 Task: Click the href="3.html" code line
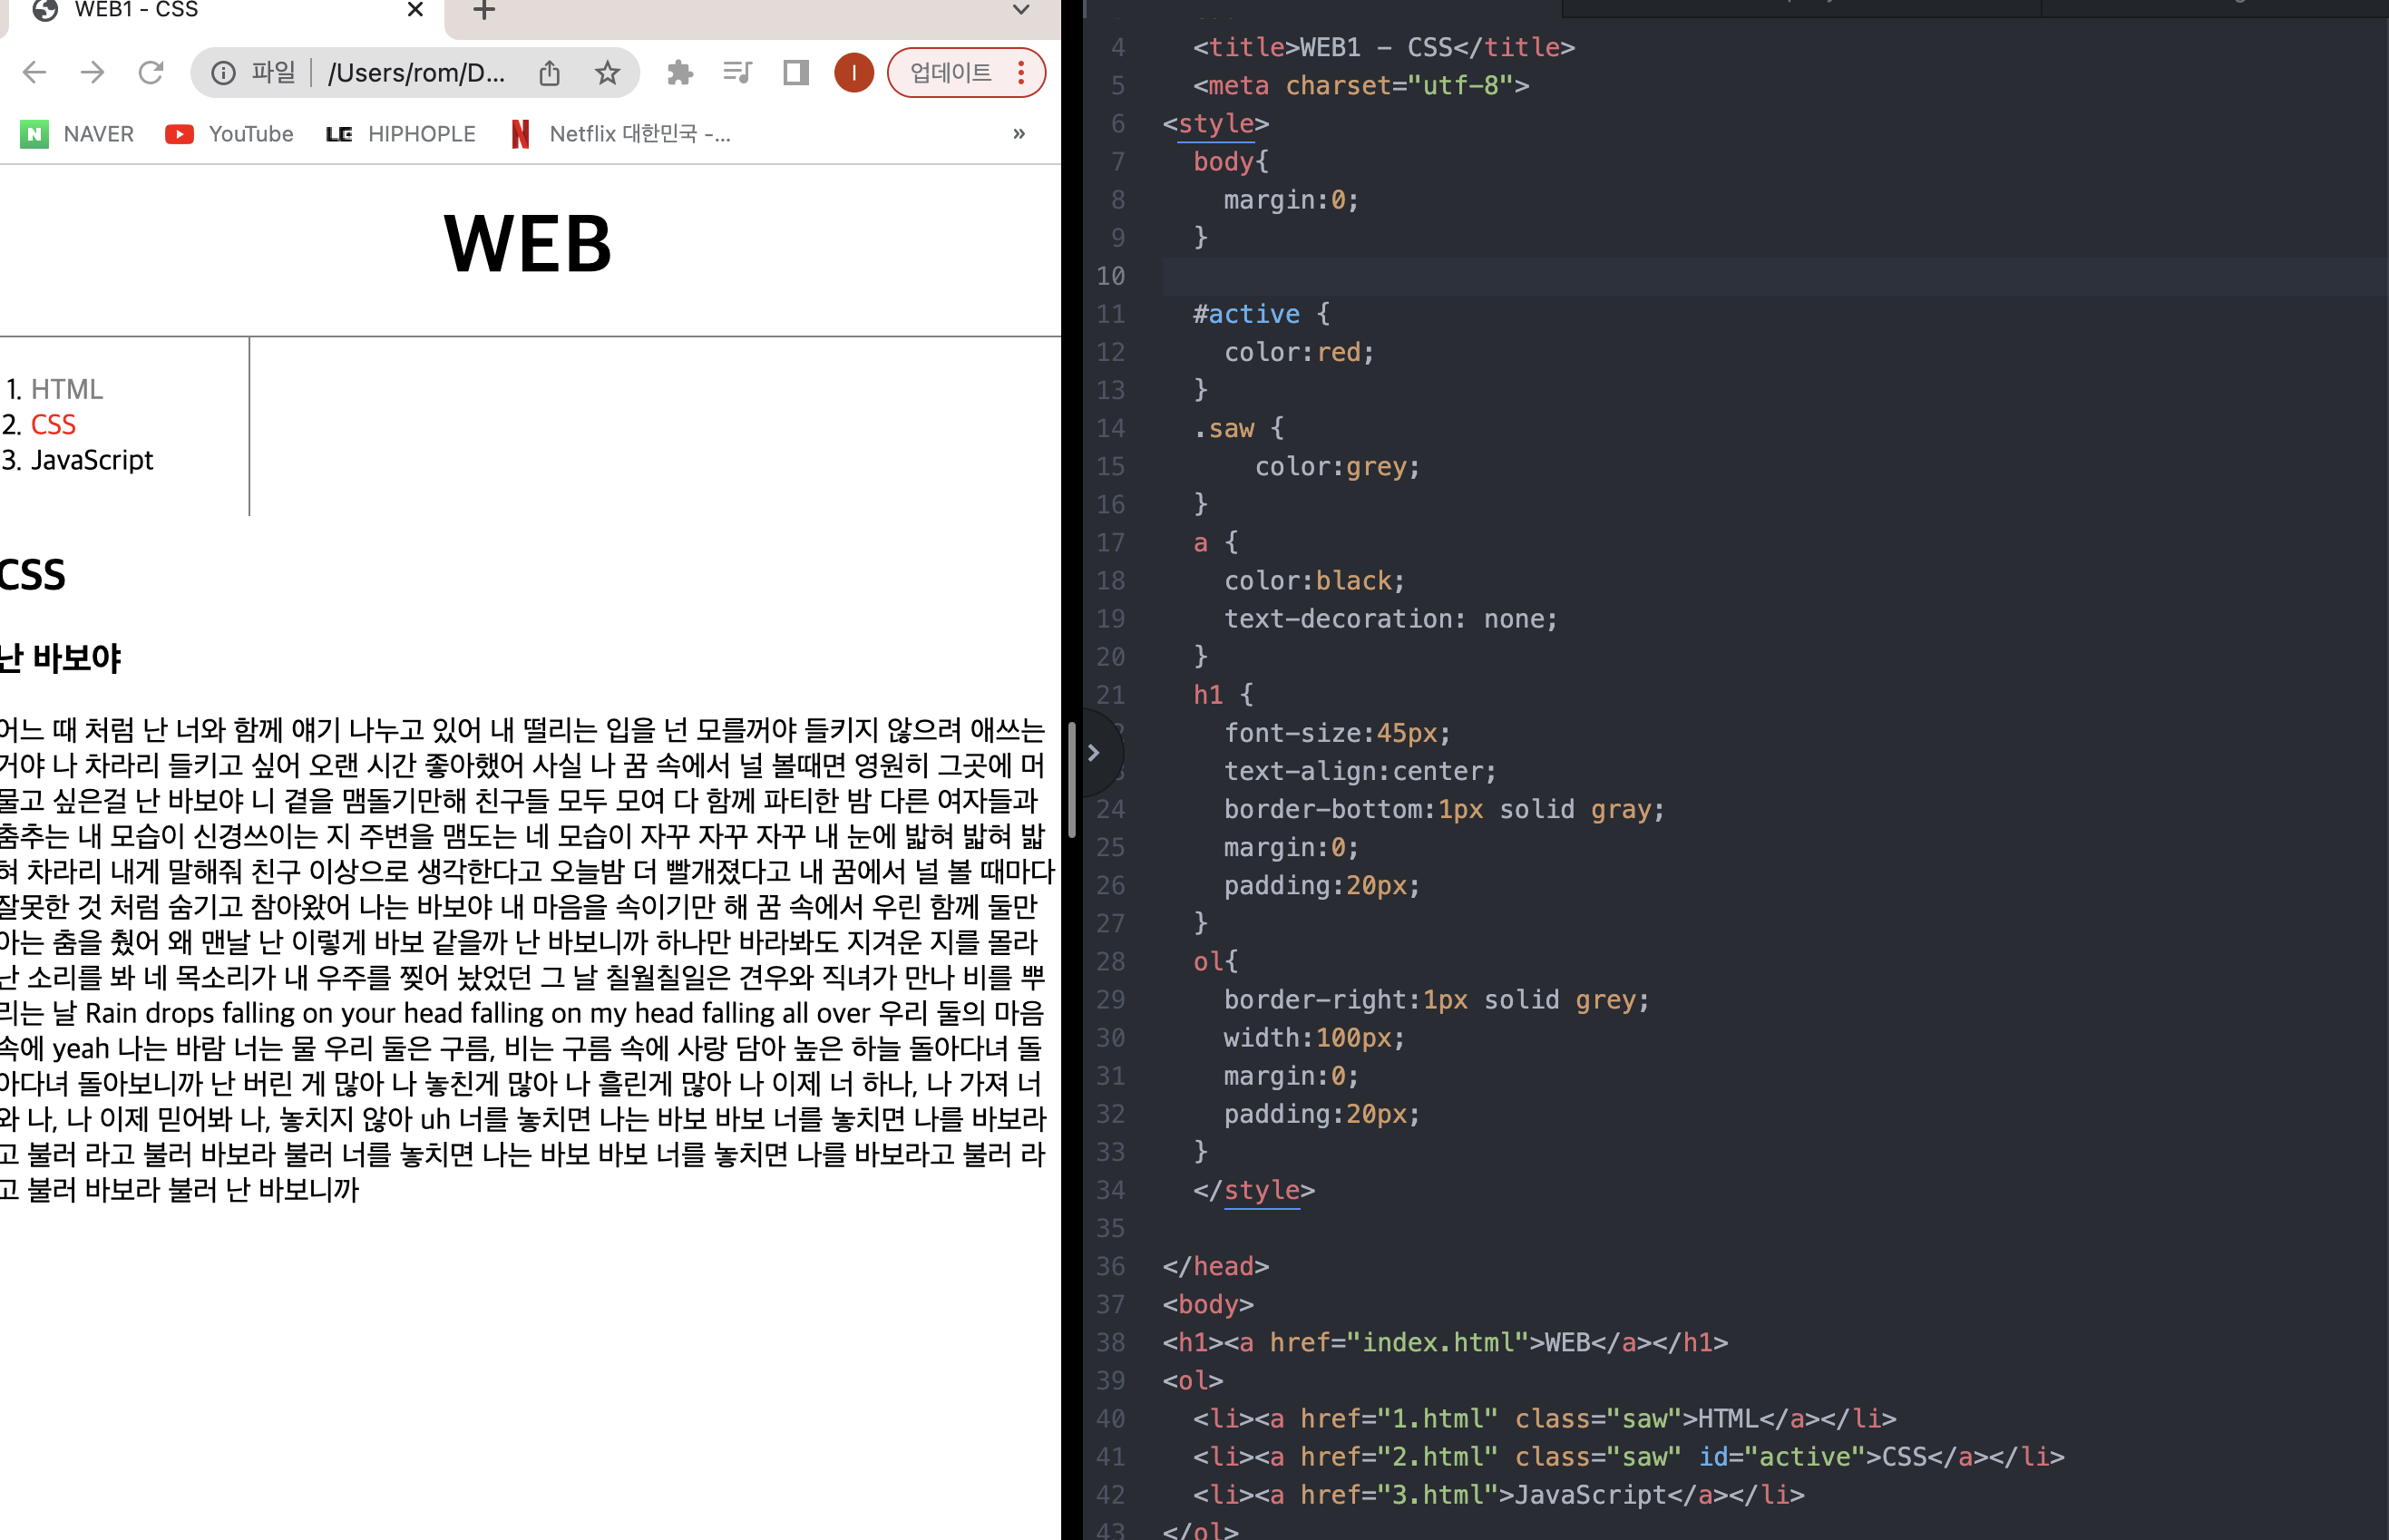1499,1495
